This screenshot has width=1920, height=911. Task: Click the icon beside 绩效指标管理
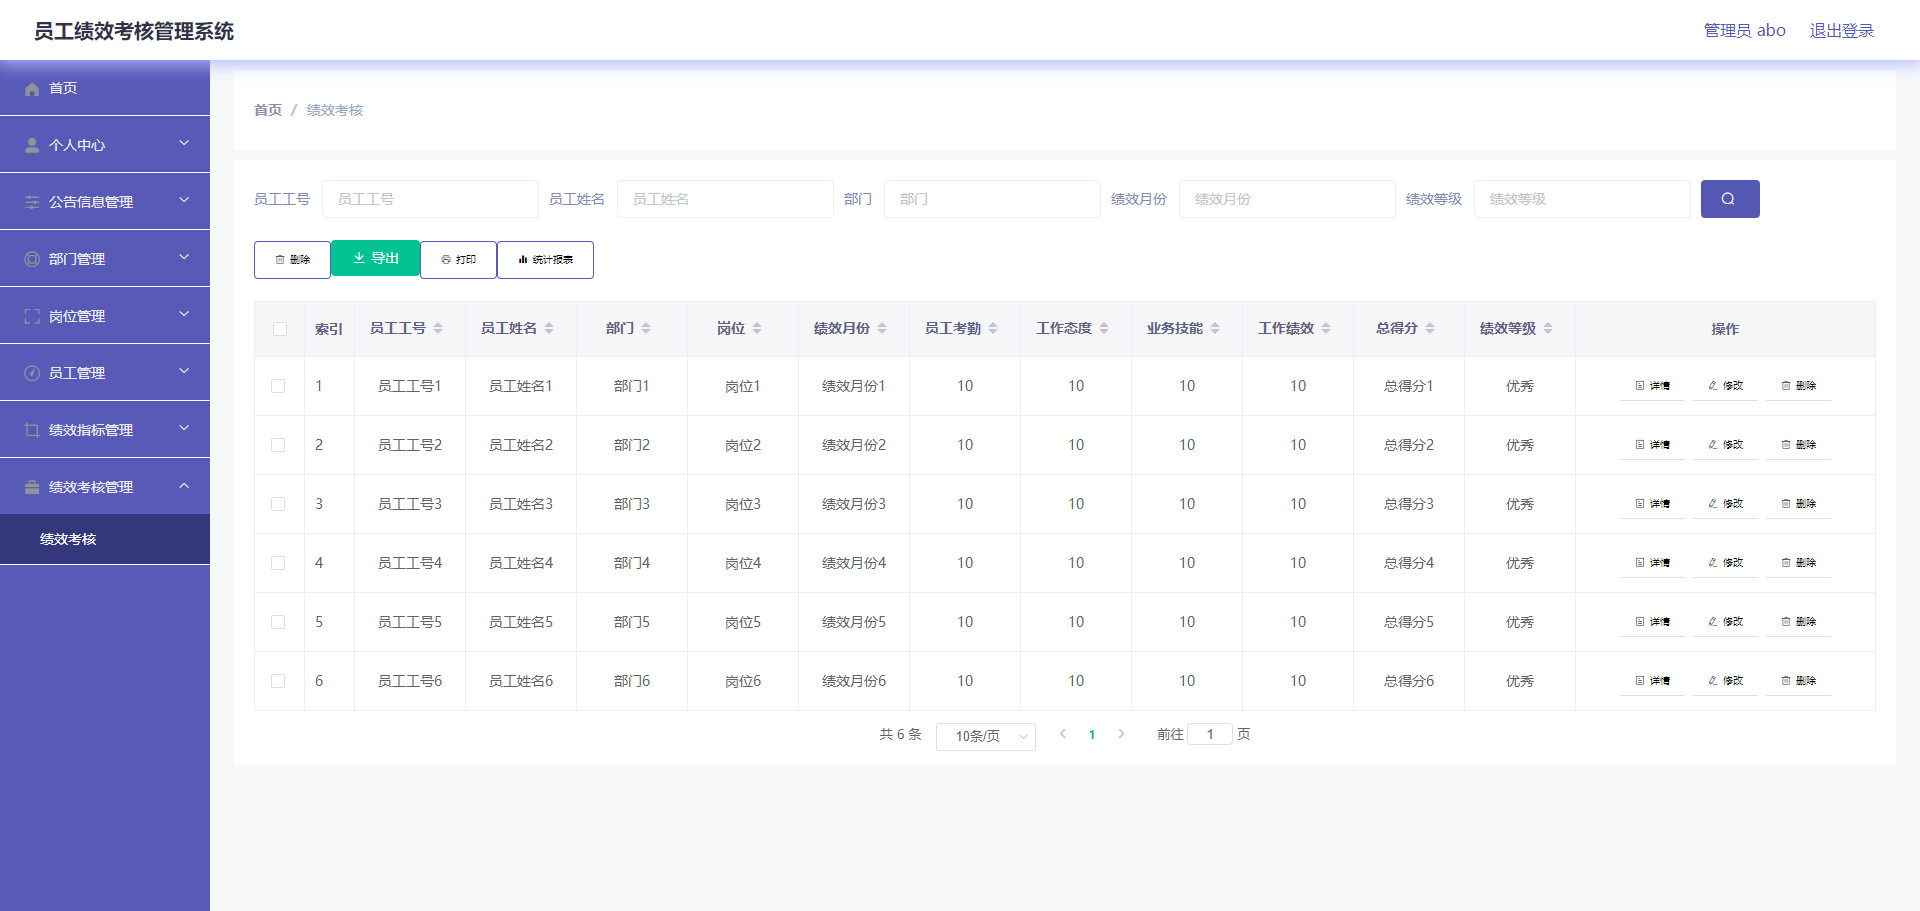pyautogui.click(x=32, y=430)
